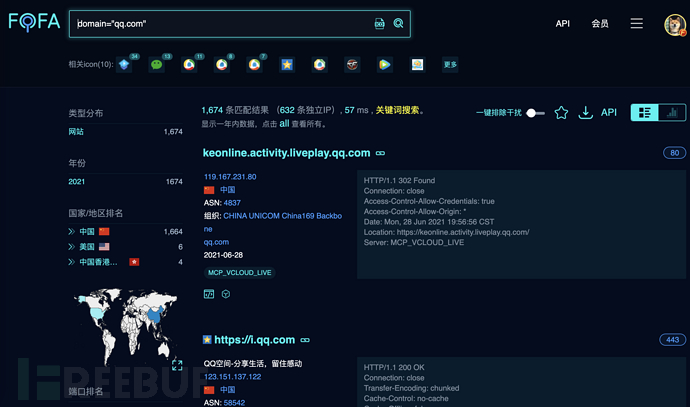Open the 会员 membership menu
690x407 pixels.
click(x=600, y=24)
